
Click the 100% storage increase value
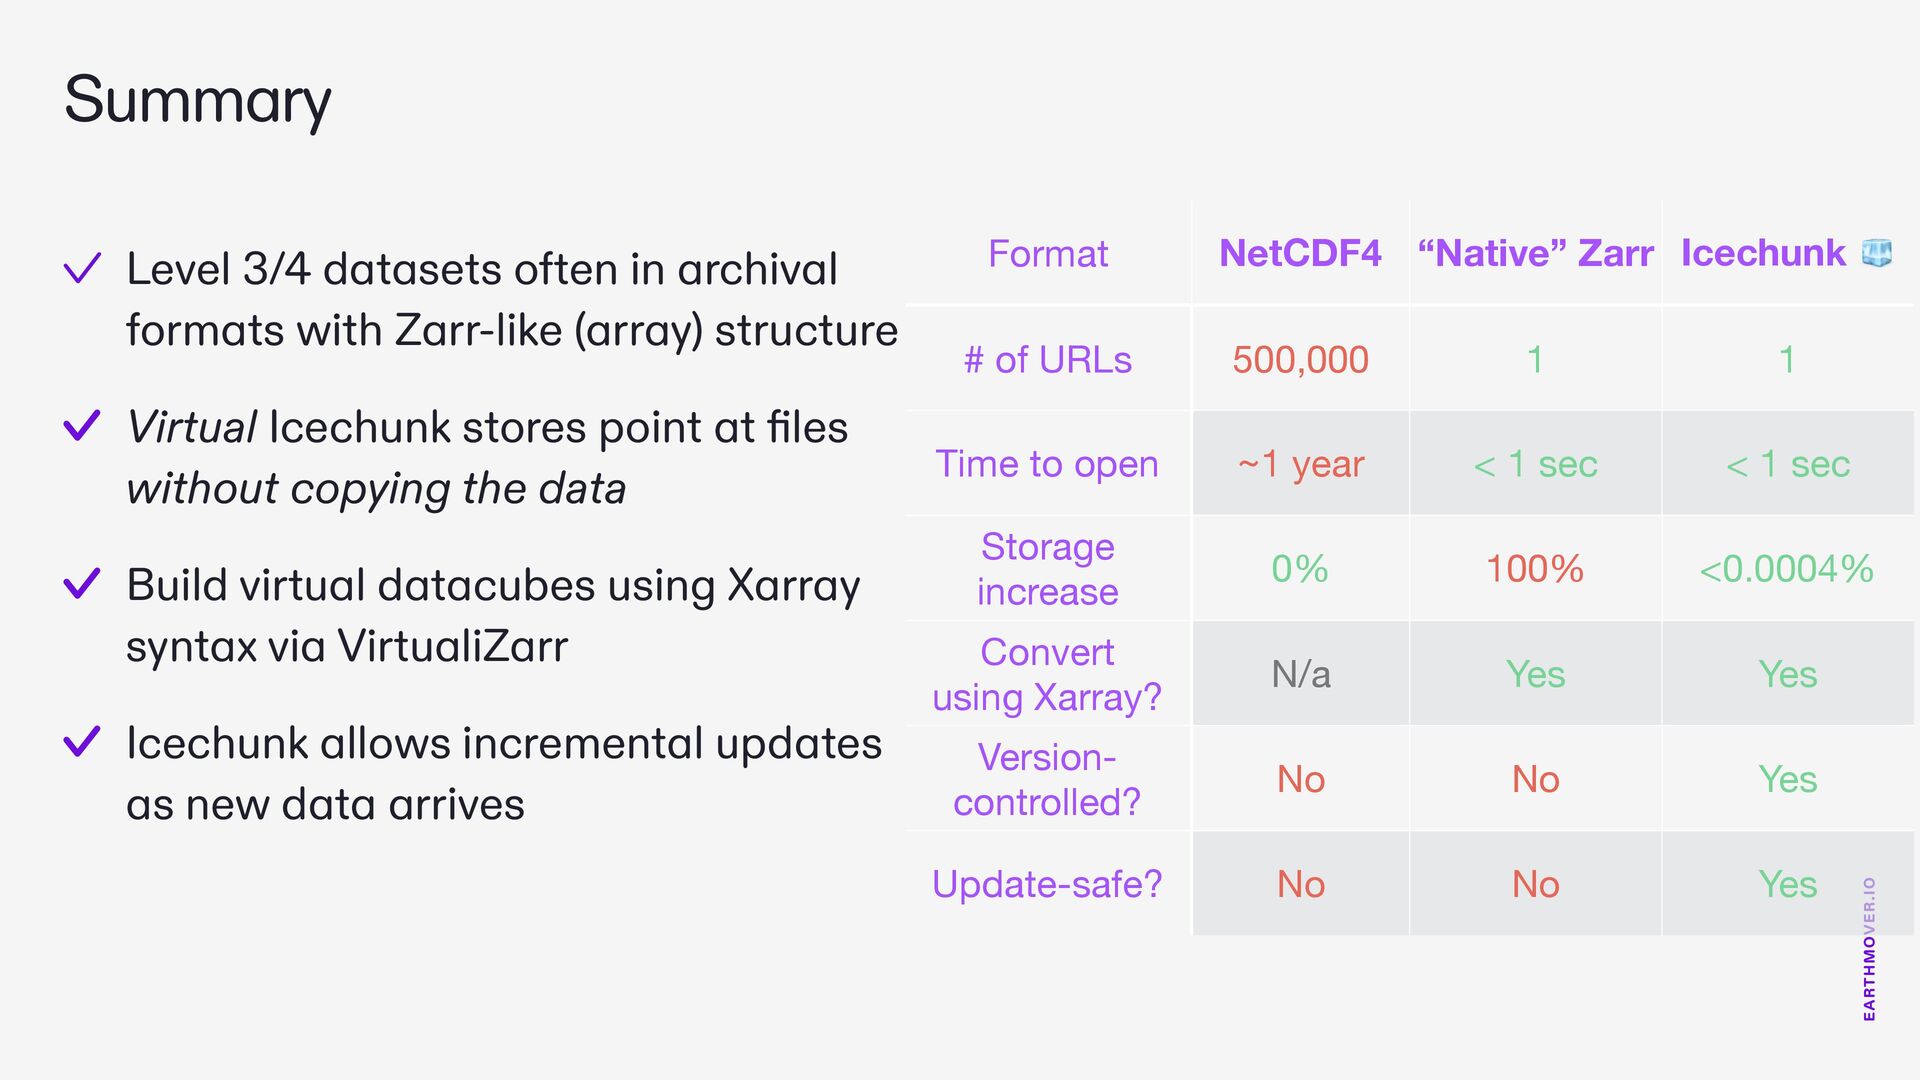(x=1535, y=569)
